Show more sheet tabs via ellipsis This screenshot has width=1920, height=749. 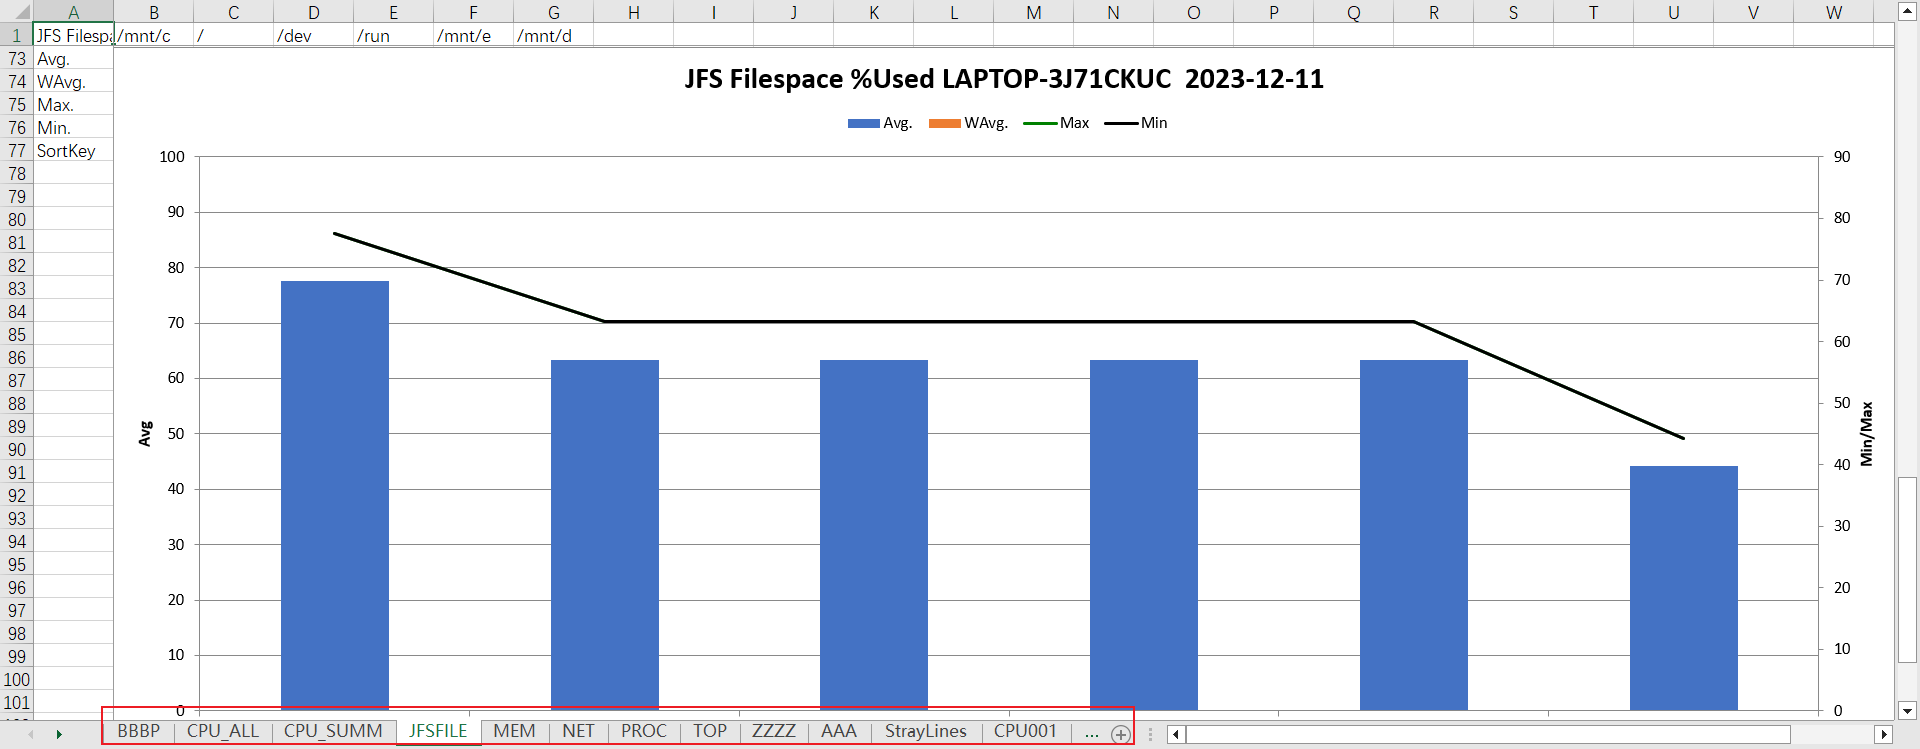[x=1091, y=732]
